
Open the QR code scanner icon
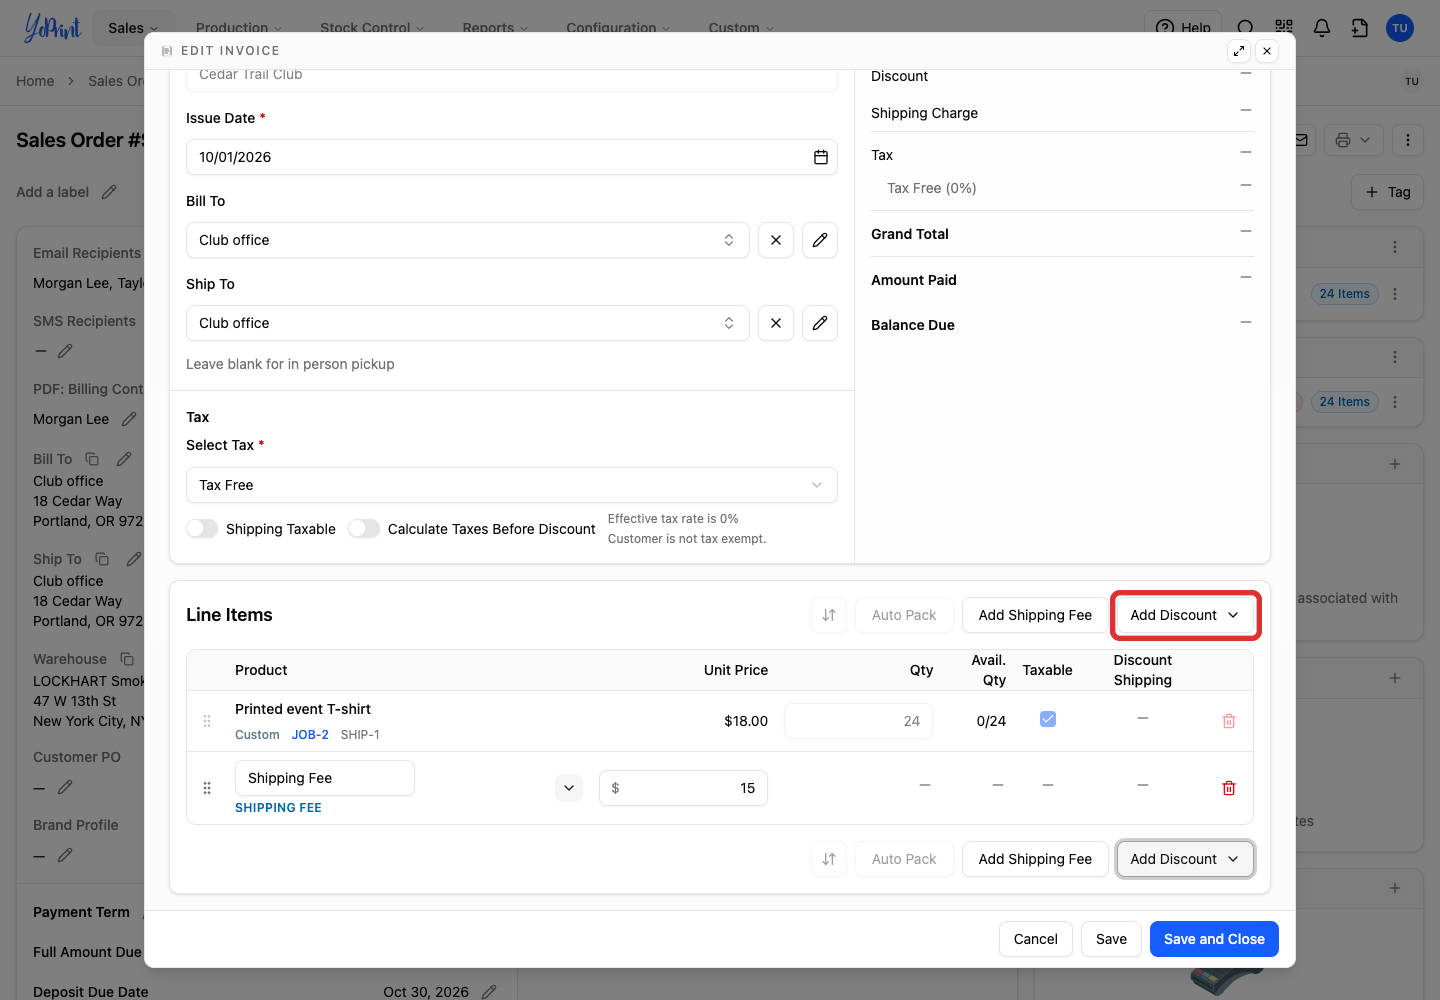coord(1284,28)
